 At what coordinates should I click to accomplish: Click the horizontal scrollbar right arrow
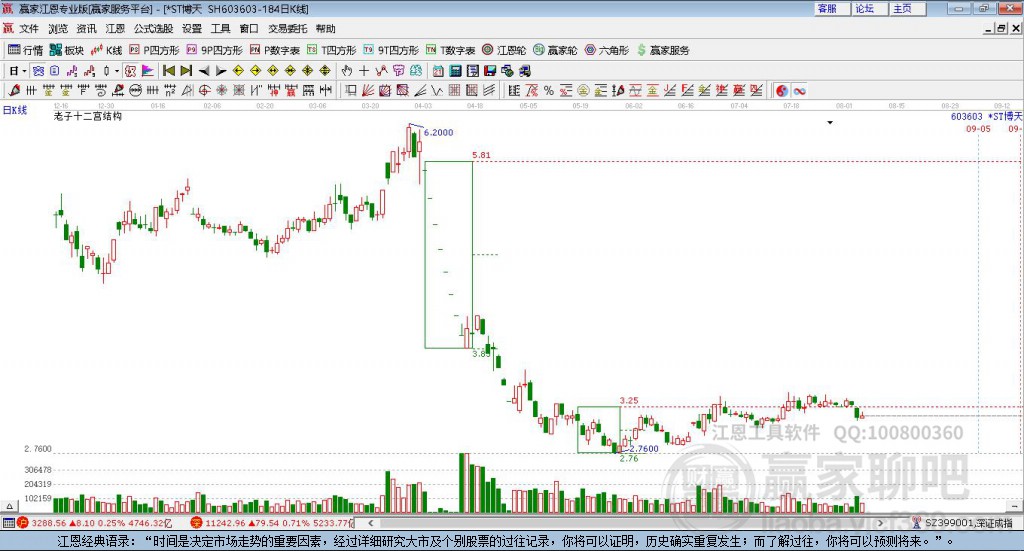[880, 523]
